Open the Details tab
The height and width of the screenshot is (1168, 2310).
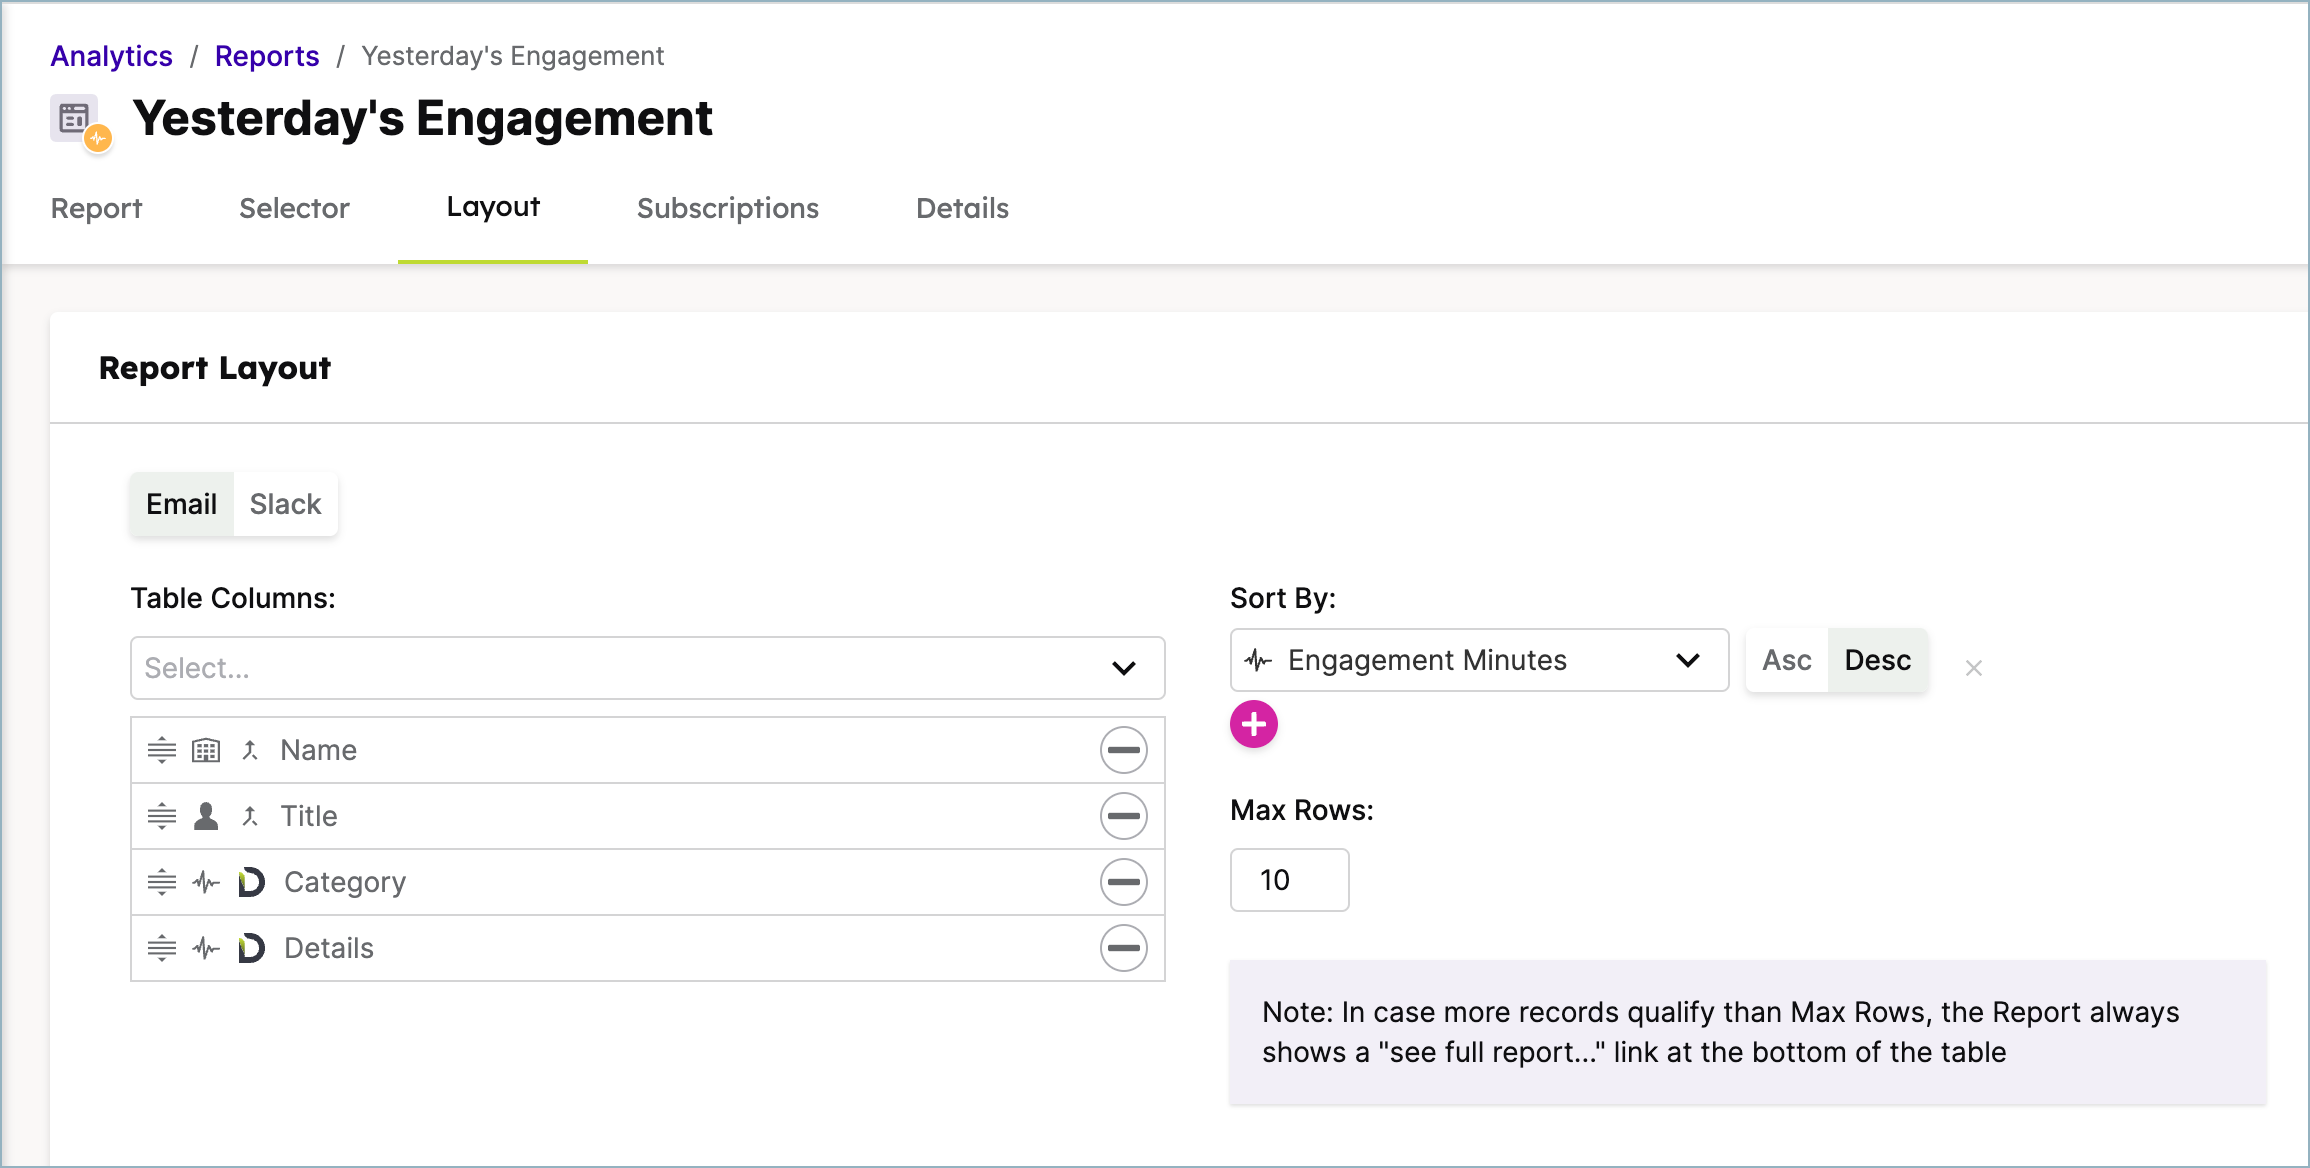(x=962, y=208)
